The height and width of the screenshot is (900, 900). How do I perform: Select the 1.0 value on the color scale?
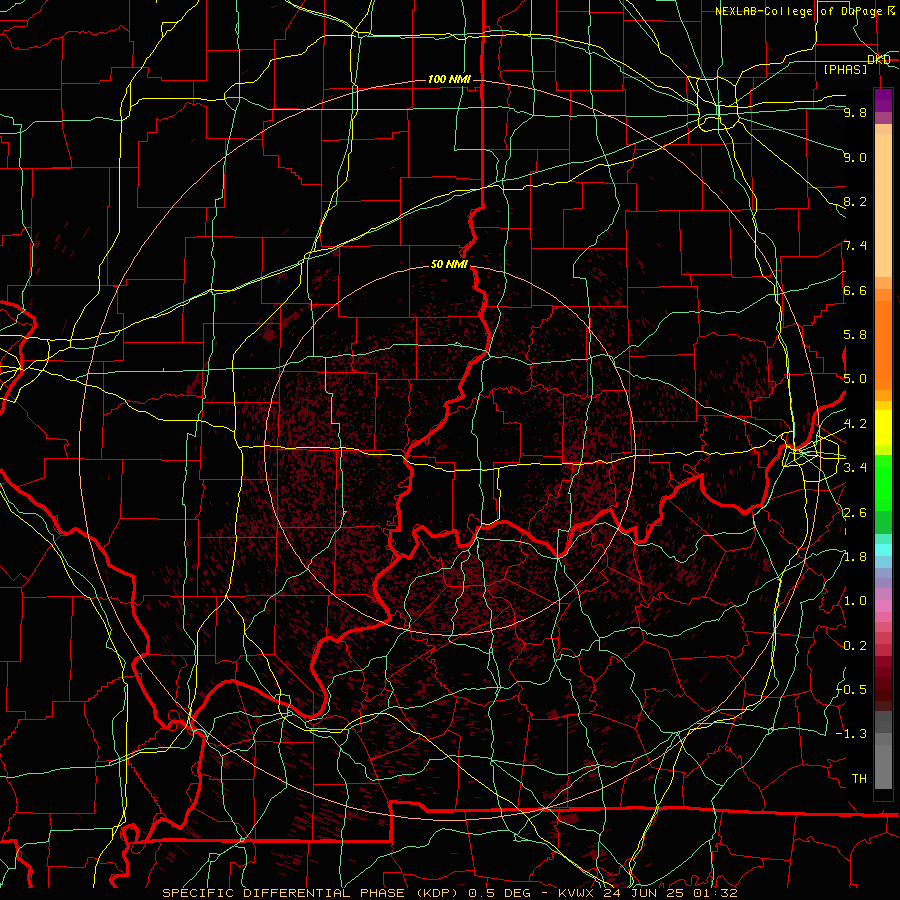point(855,601)
